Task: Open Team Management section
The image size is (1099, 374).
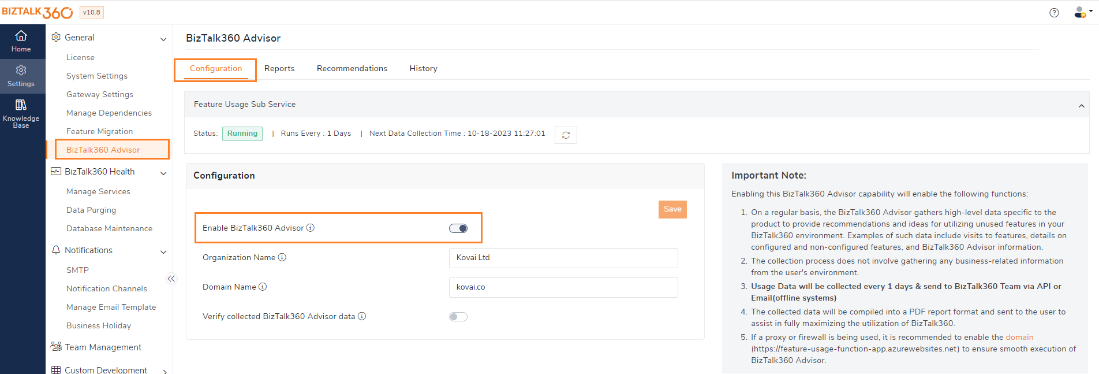Action: tap(103, 347)
